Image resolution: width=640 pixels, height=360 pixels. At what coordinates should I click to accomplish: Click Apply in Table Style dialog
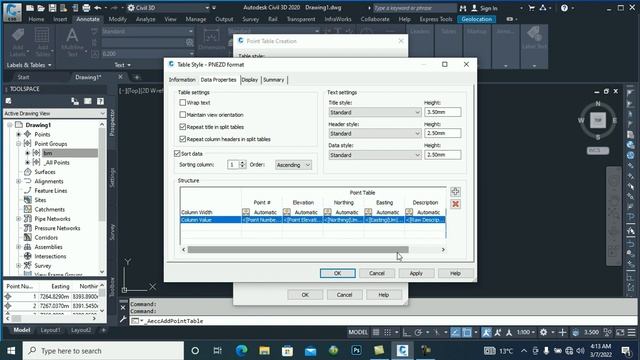(416, 273)
